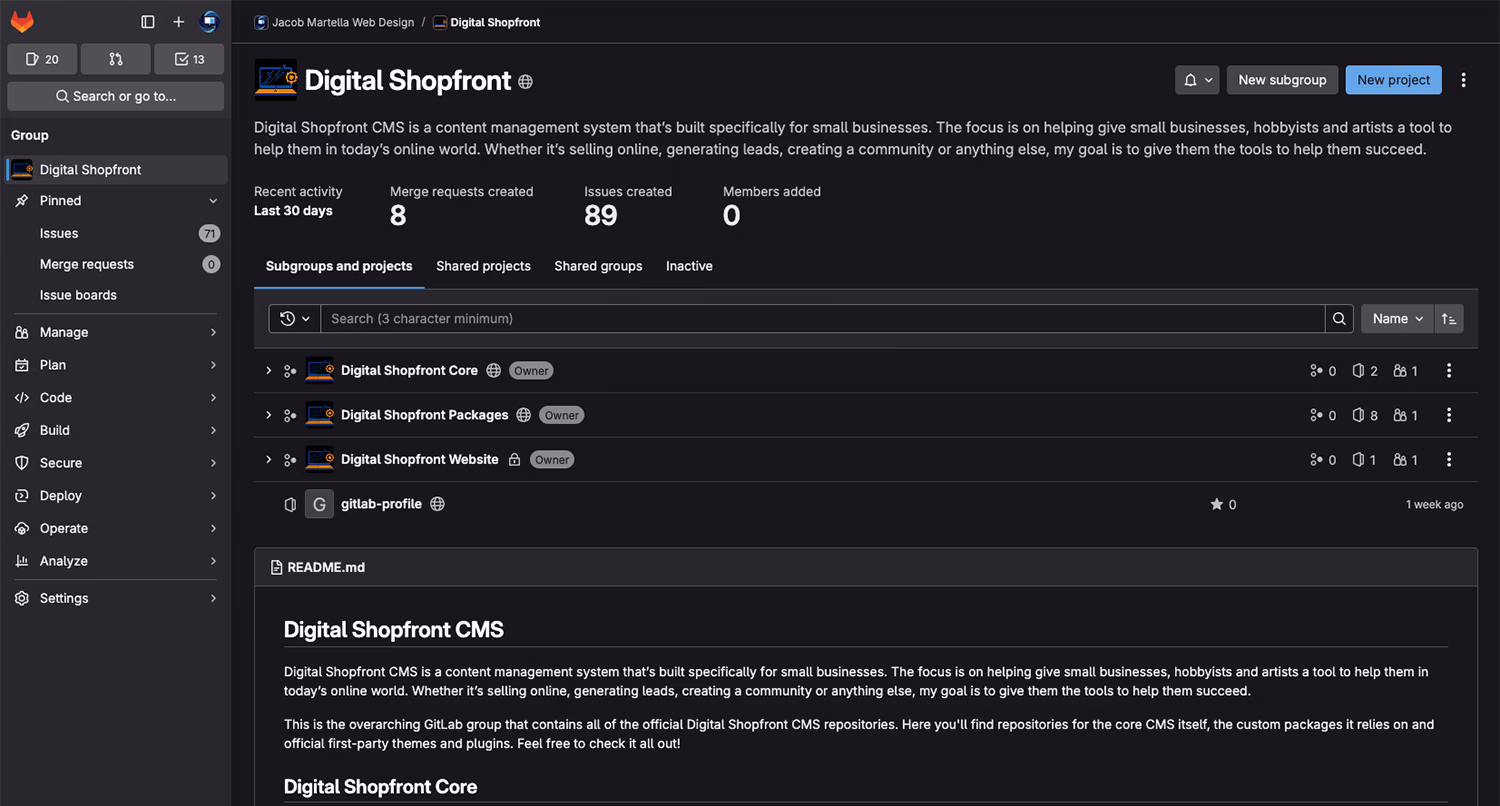This screenshot has height=806, width=1500.
Task: Open the Digital Shopfront Packages group link
Action: (424, 415)
